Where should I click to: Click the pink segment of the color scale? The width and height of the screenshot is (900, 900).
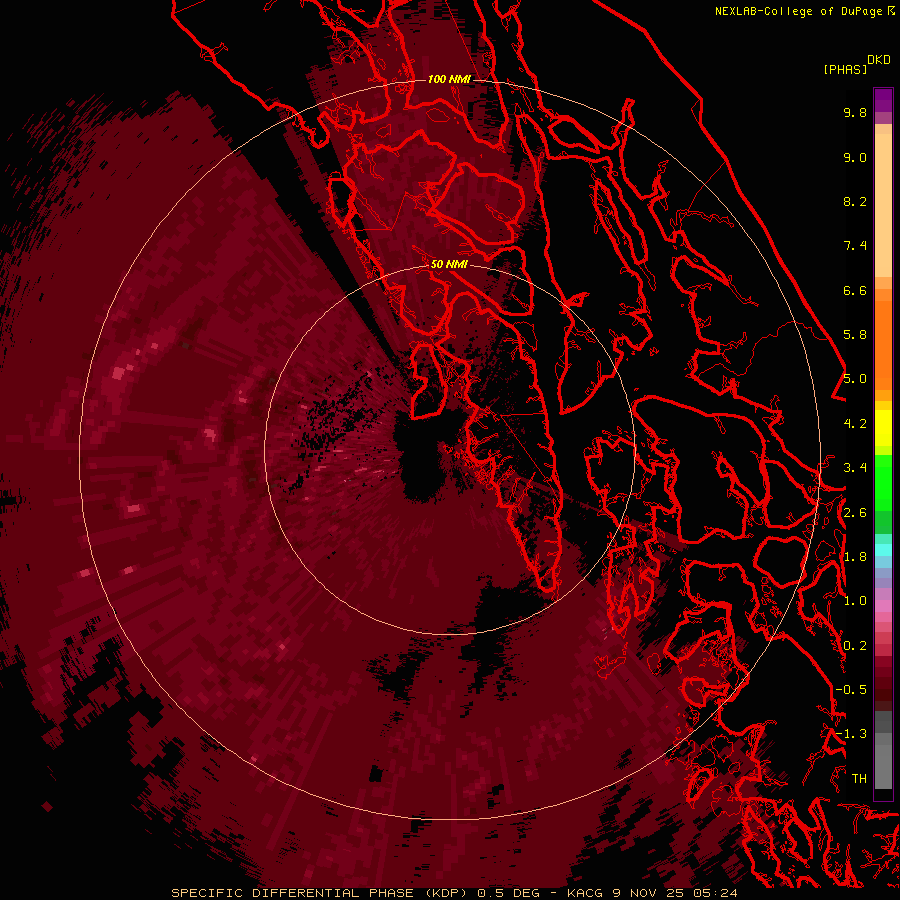click(883, 606)
